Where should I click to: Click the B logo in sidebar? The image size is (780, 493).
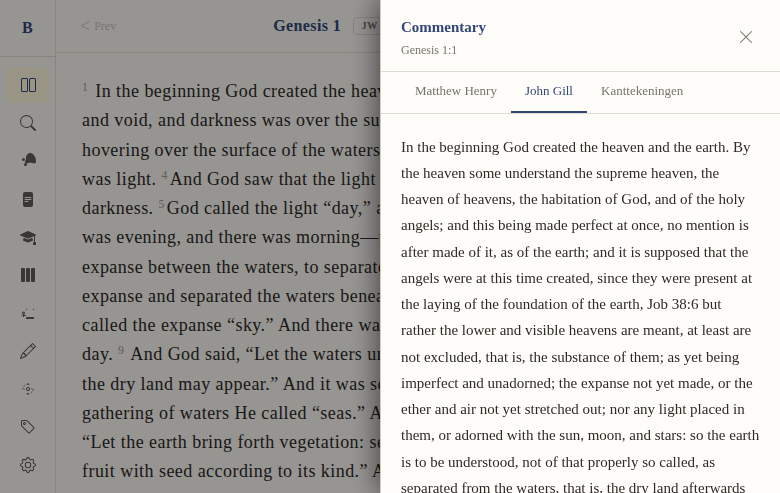[27, 28]
